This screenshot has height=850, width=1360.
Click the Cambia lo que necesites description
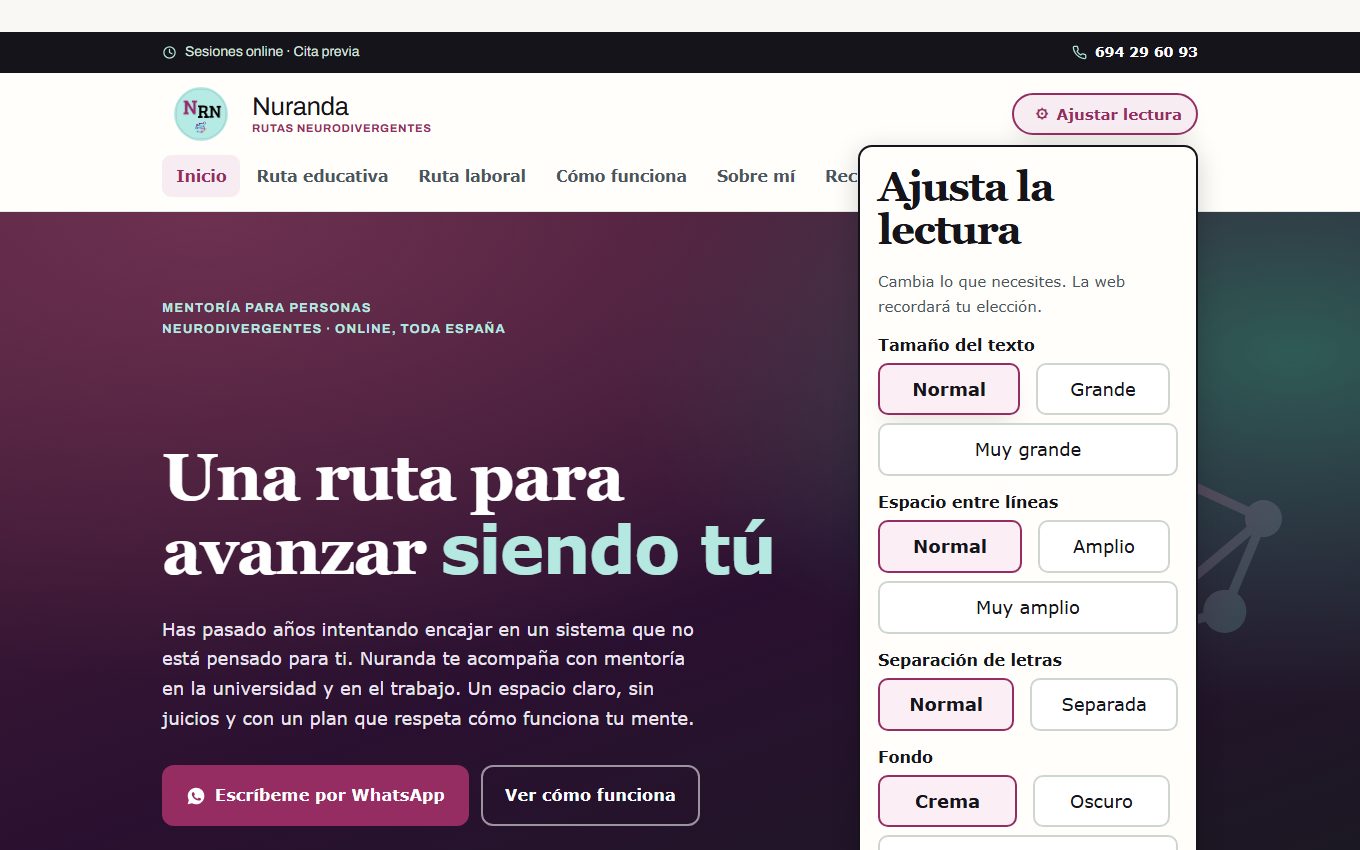[x=1001, y=294]
